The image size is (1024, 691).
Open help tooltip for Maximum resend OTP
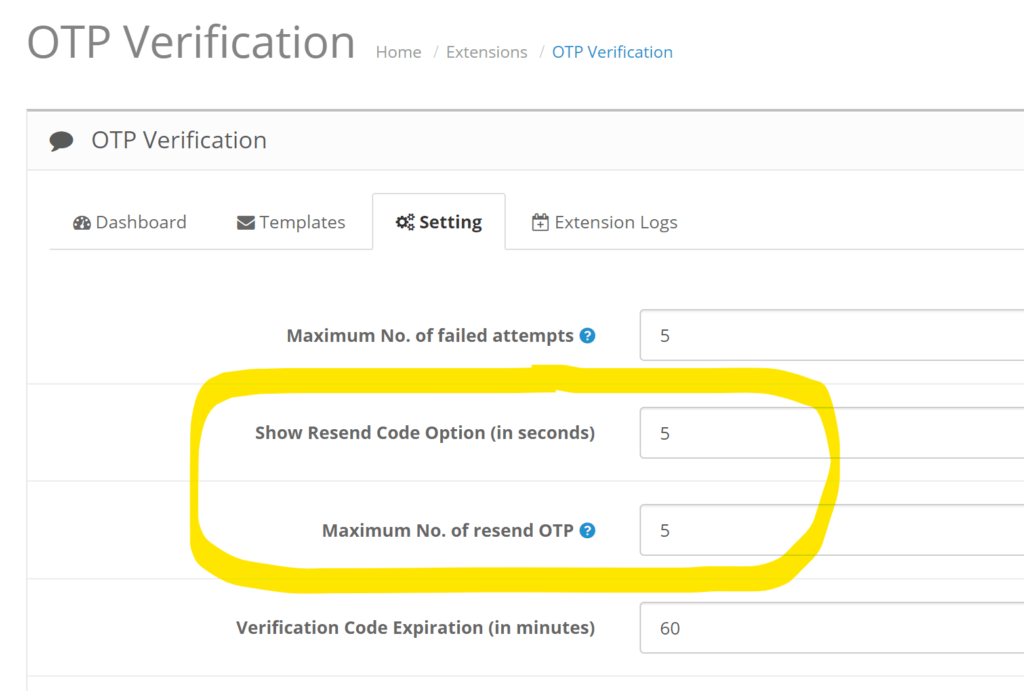coord(587,531)
